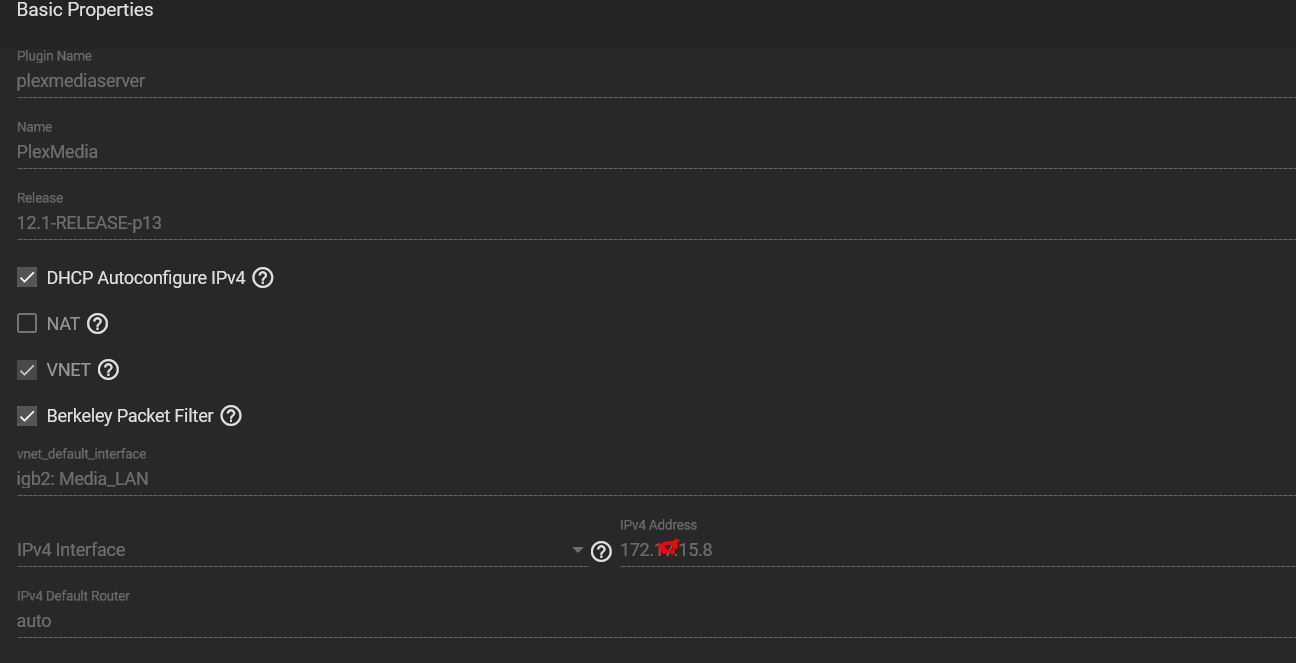Viewport: 1296px width, 663px height.
Task: Click the Release field 12.1-RELEASE-p13
Action: pyautogui.click(x=89, y=223)
